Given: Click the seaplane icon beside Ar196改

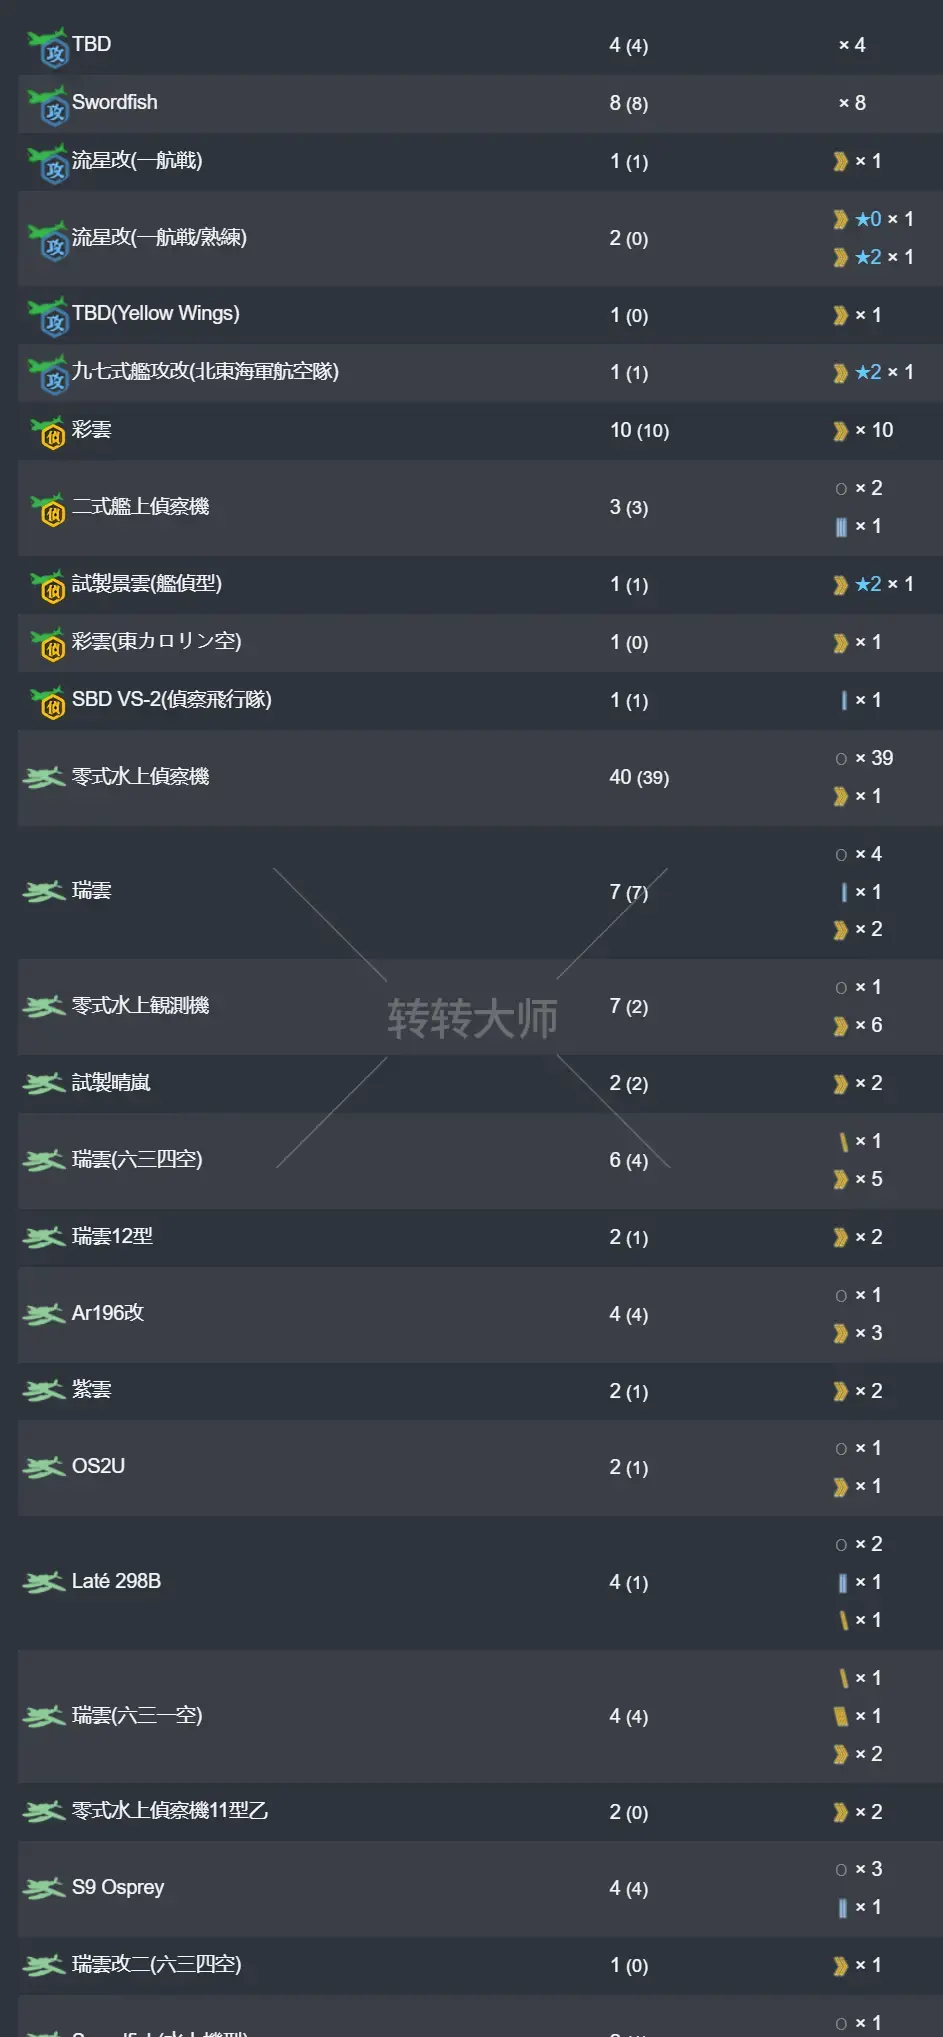Looking at the screenshot, I should 44,1314.
